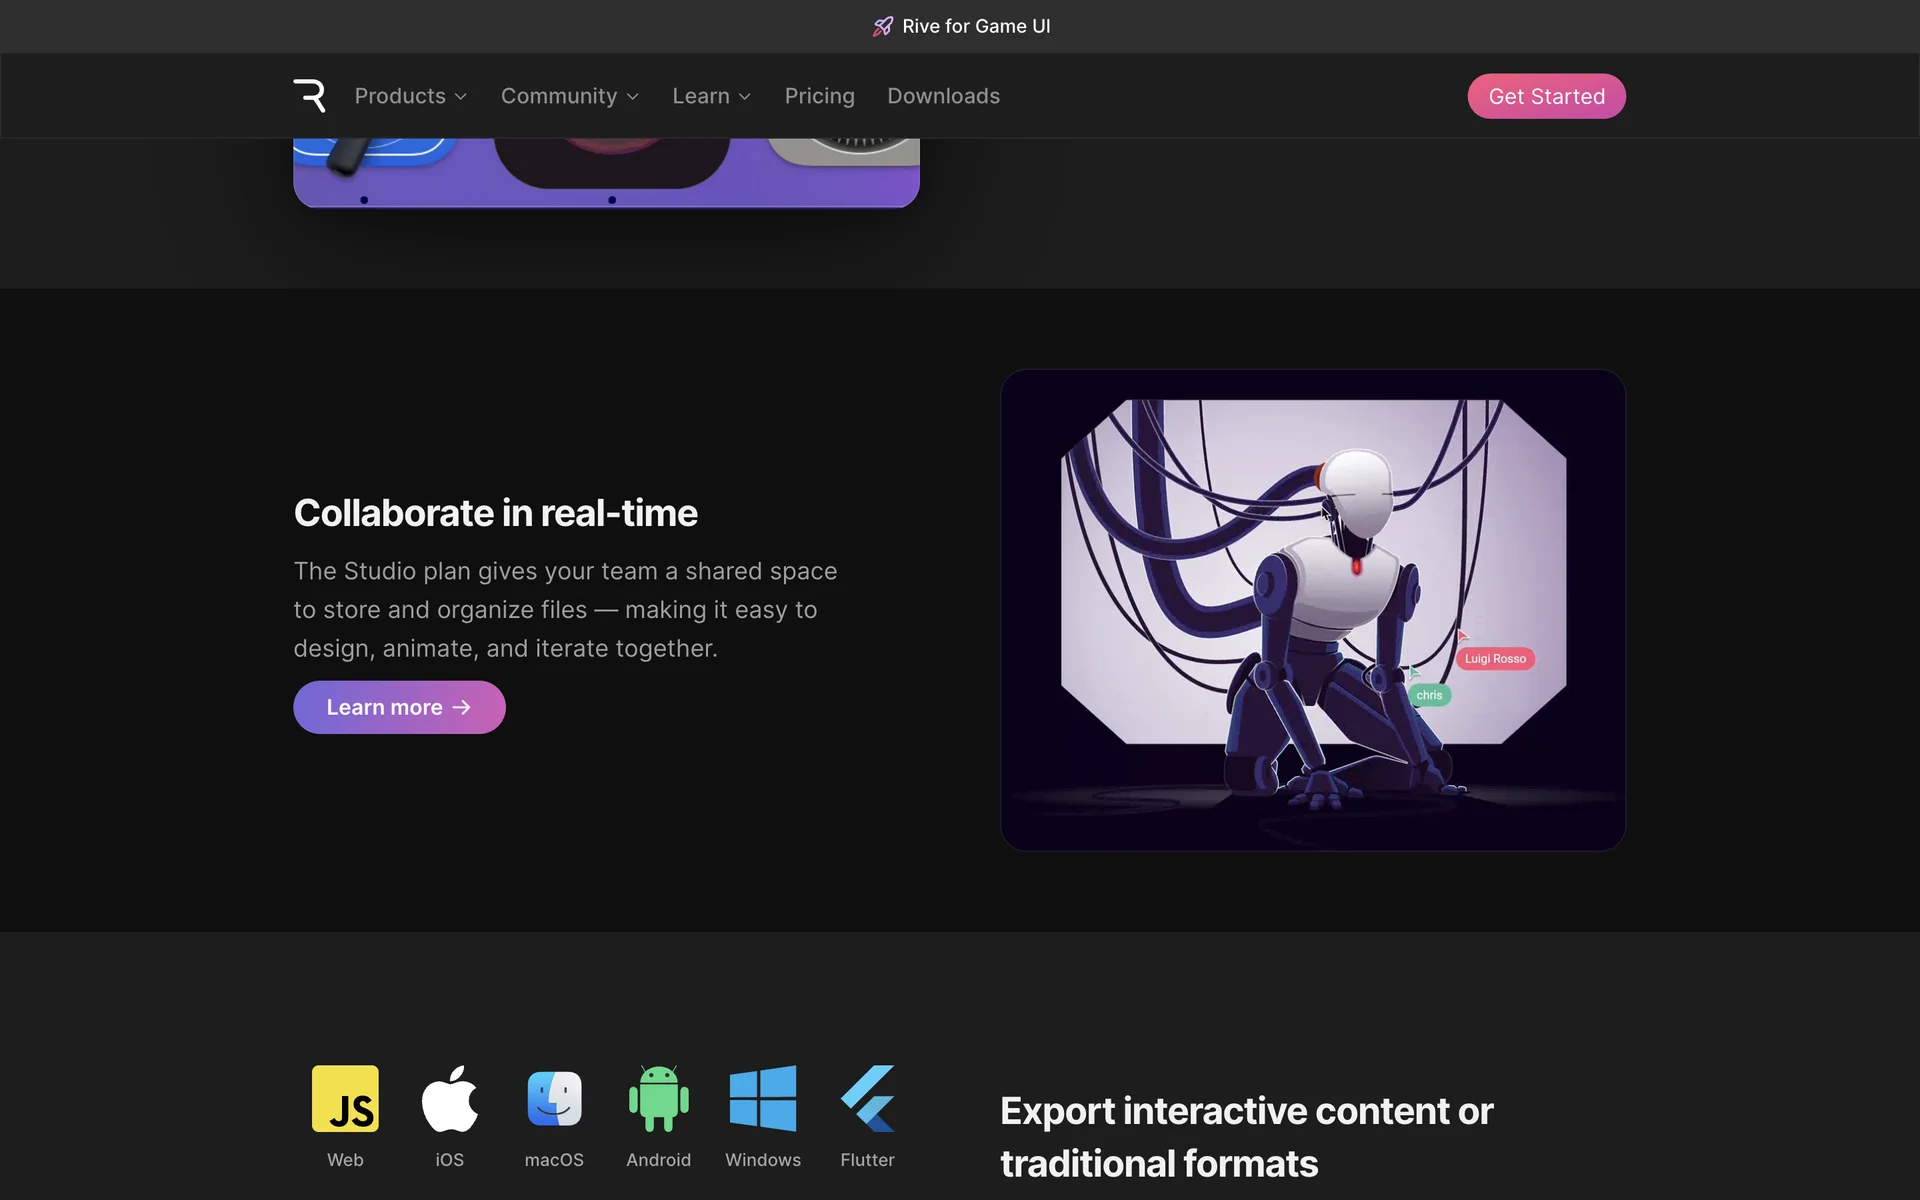Select the Android robot platform icon
Image resolution: width=1920 pixels, height=1200 pixels.
[658, 1098]
